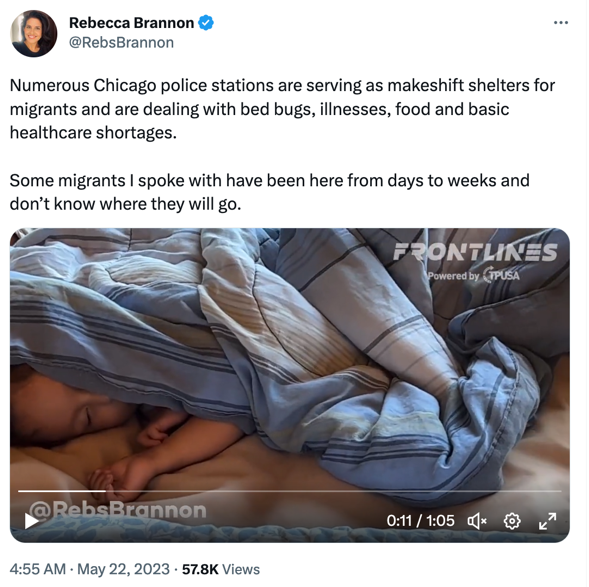Click the TPUSA logo in the video
This screenshot has height=587, width=589.
point(501,275)
